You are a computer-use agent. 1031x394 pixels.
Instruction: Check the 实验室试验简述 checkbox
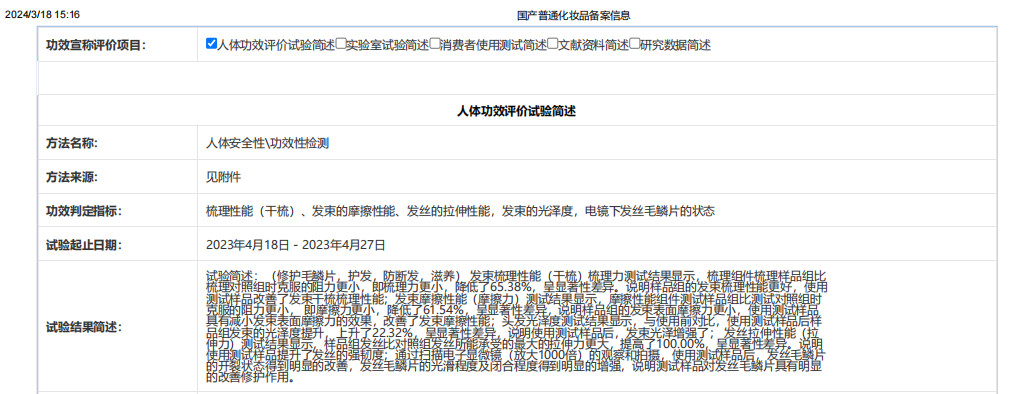341,43
